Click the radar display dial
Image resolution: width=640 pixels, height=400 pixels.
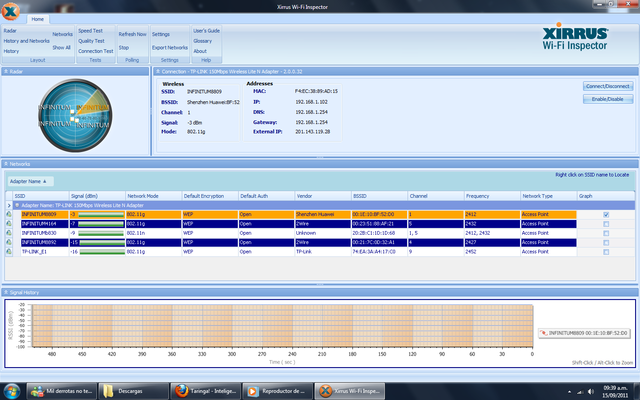tap(75, 116)
